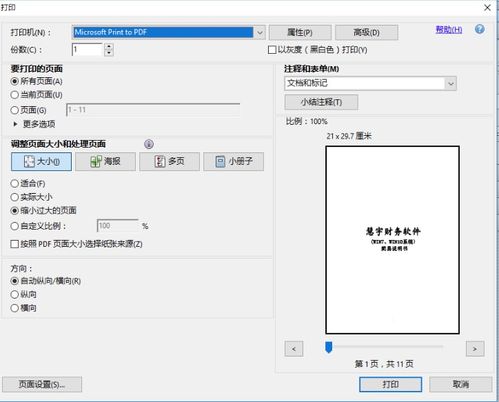Image resolution: width=499 pixels, height=402 pixels.
Task: Click the document preview thumbnail
Action: pyautogui.click(x=393, y=240)
